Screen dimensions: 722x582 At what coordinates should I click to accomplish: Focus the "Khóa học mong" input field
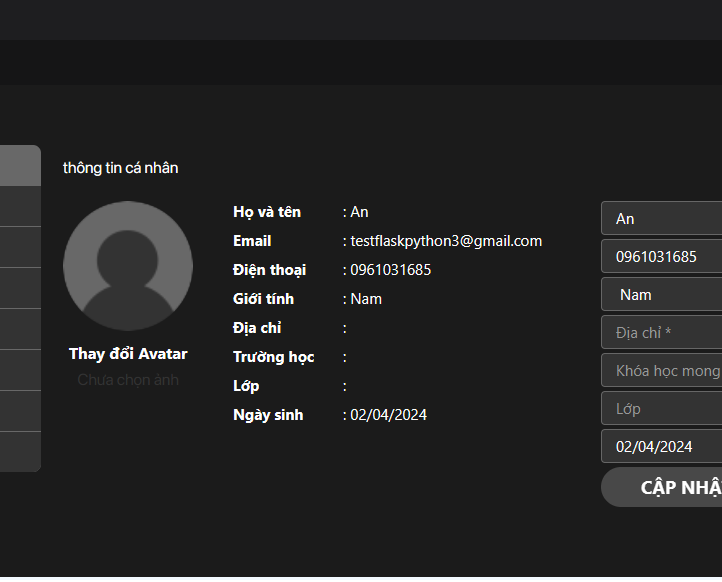tap(661, 370)
